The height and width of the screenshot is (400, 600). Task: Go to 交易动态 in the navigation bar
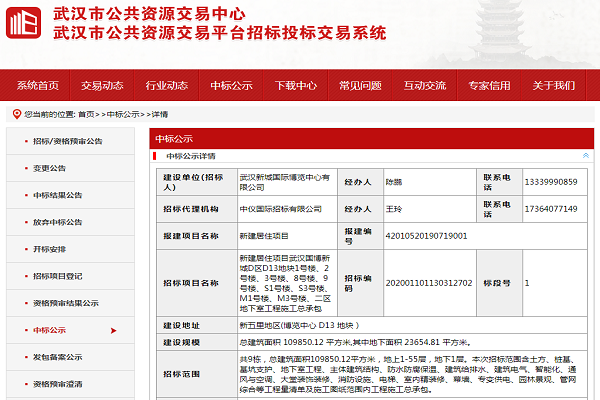tap(102, 85)
